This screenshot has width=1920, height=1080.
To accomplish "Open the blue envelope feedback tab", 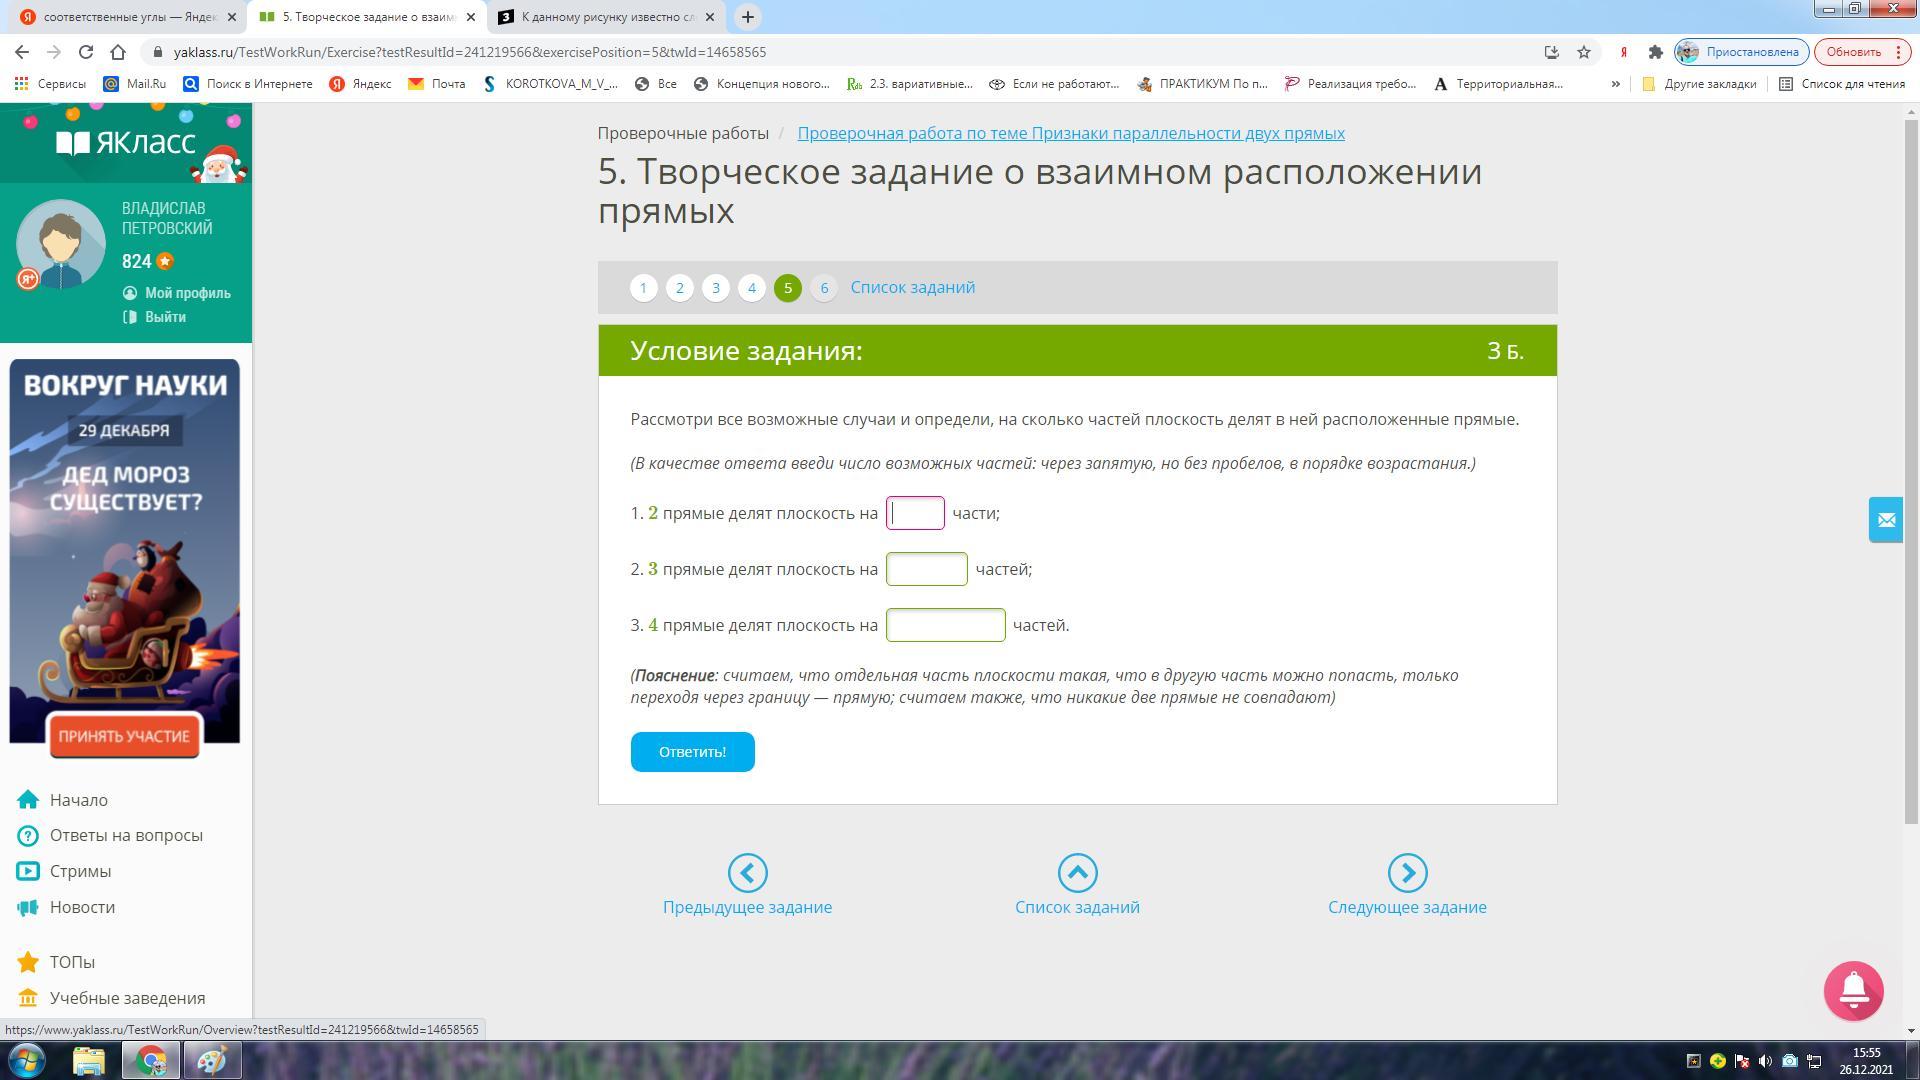I will (1885, 520).
